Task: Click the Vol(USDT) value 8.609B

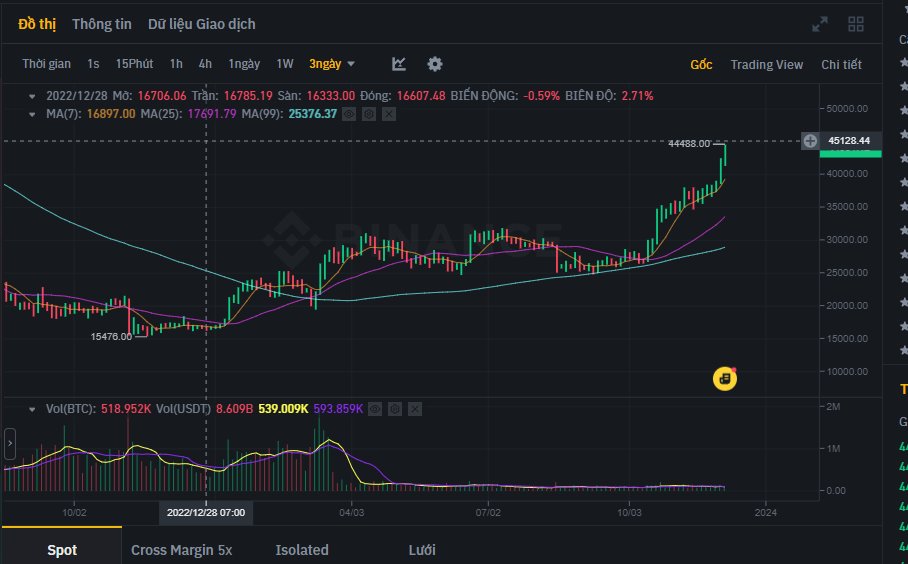Action: click(x=235, y=409)
